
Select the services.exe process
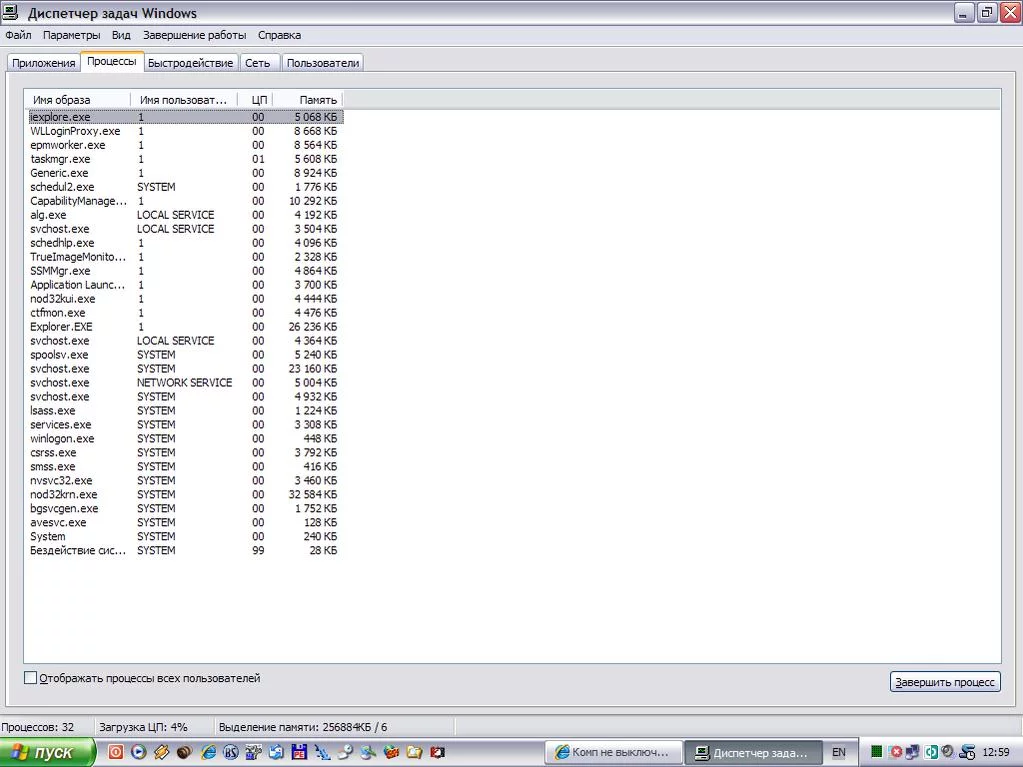click(185, 425)
